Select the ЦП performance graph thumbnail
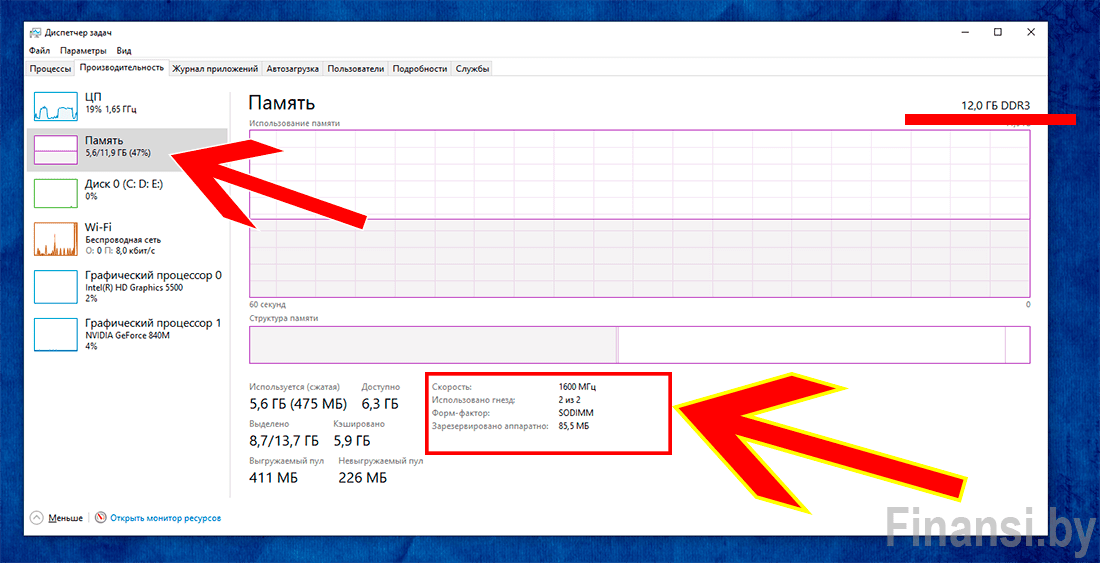This screenshot has height=563, width=1100. point(55,106)
